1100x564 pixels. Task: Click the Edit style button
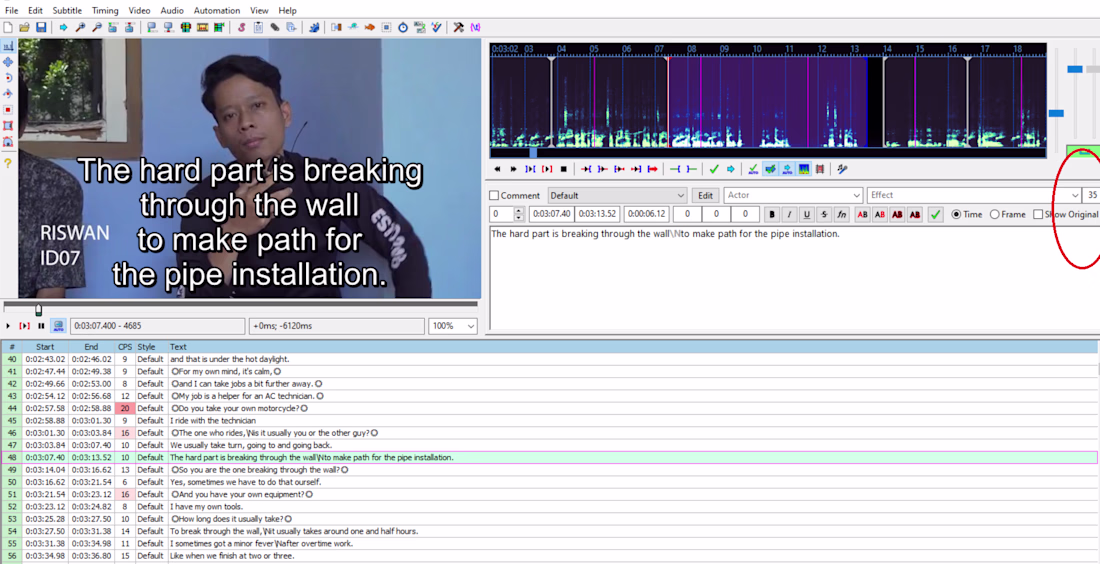[x=706, y=196]
